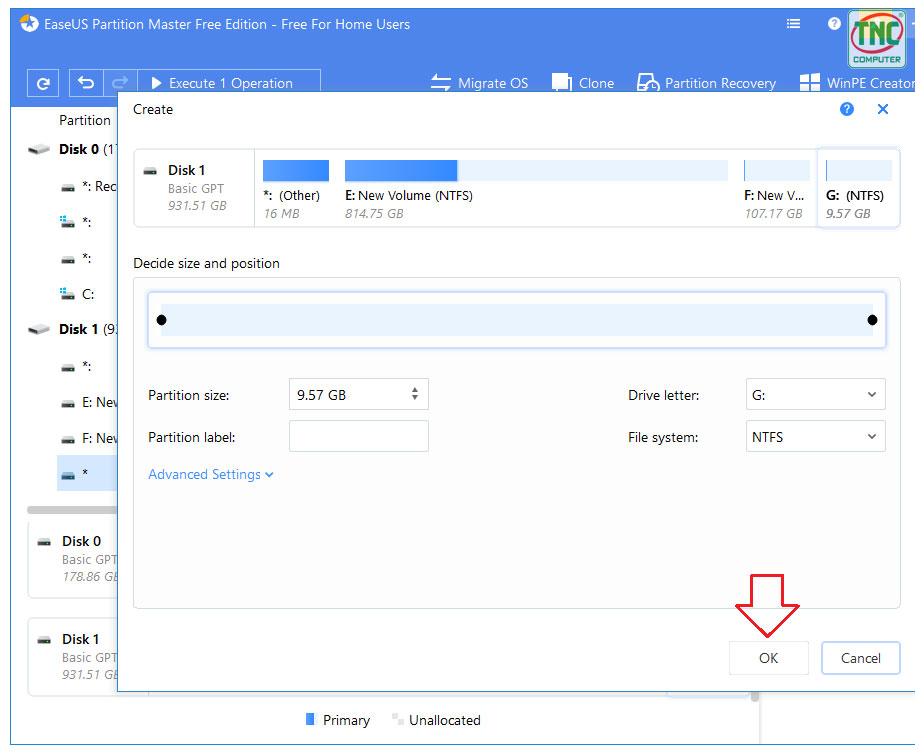This screenshot has width=915, height=754.
Task: Select the highlighted * unallocated row
Action: tap(88, 473)
